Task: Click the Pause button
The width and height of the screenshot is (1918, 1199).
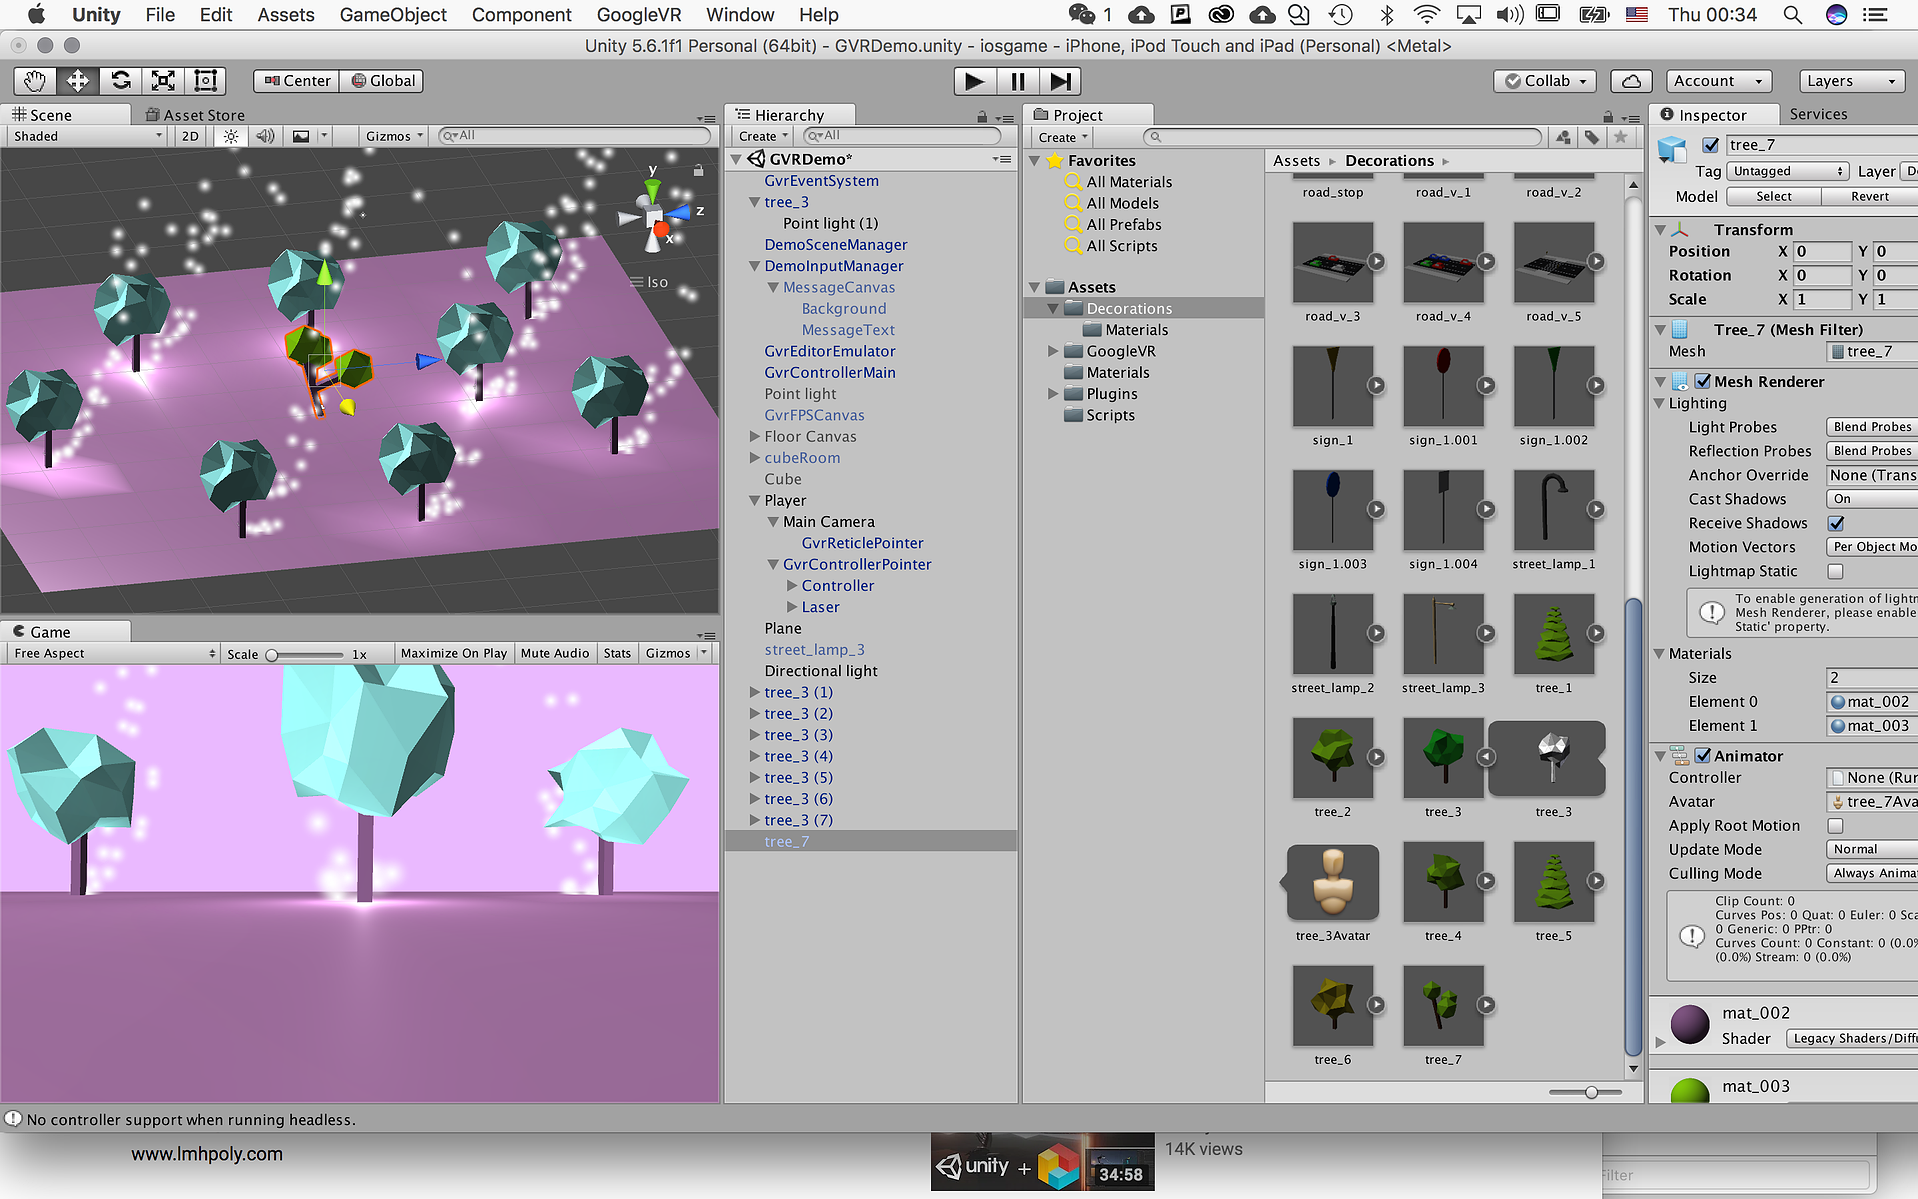Action: pos(1017,81)
